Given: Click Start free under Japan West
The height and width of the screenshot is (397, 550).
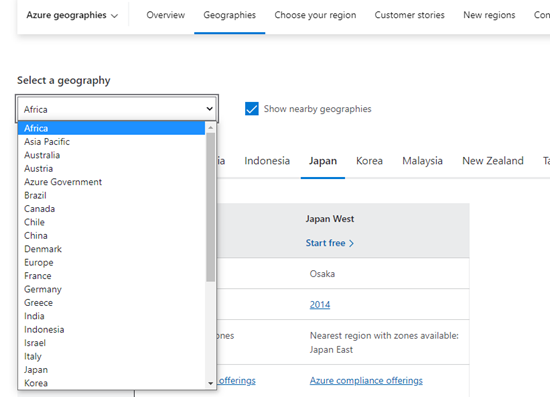Looking at the screenshot, I should (329, 243).
